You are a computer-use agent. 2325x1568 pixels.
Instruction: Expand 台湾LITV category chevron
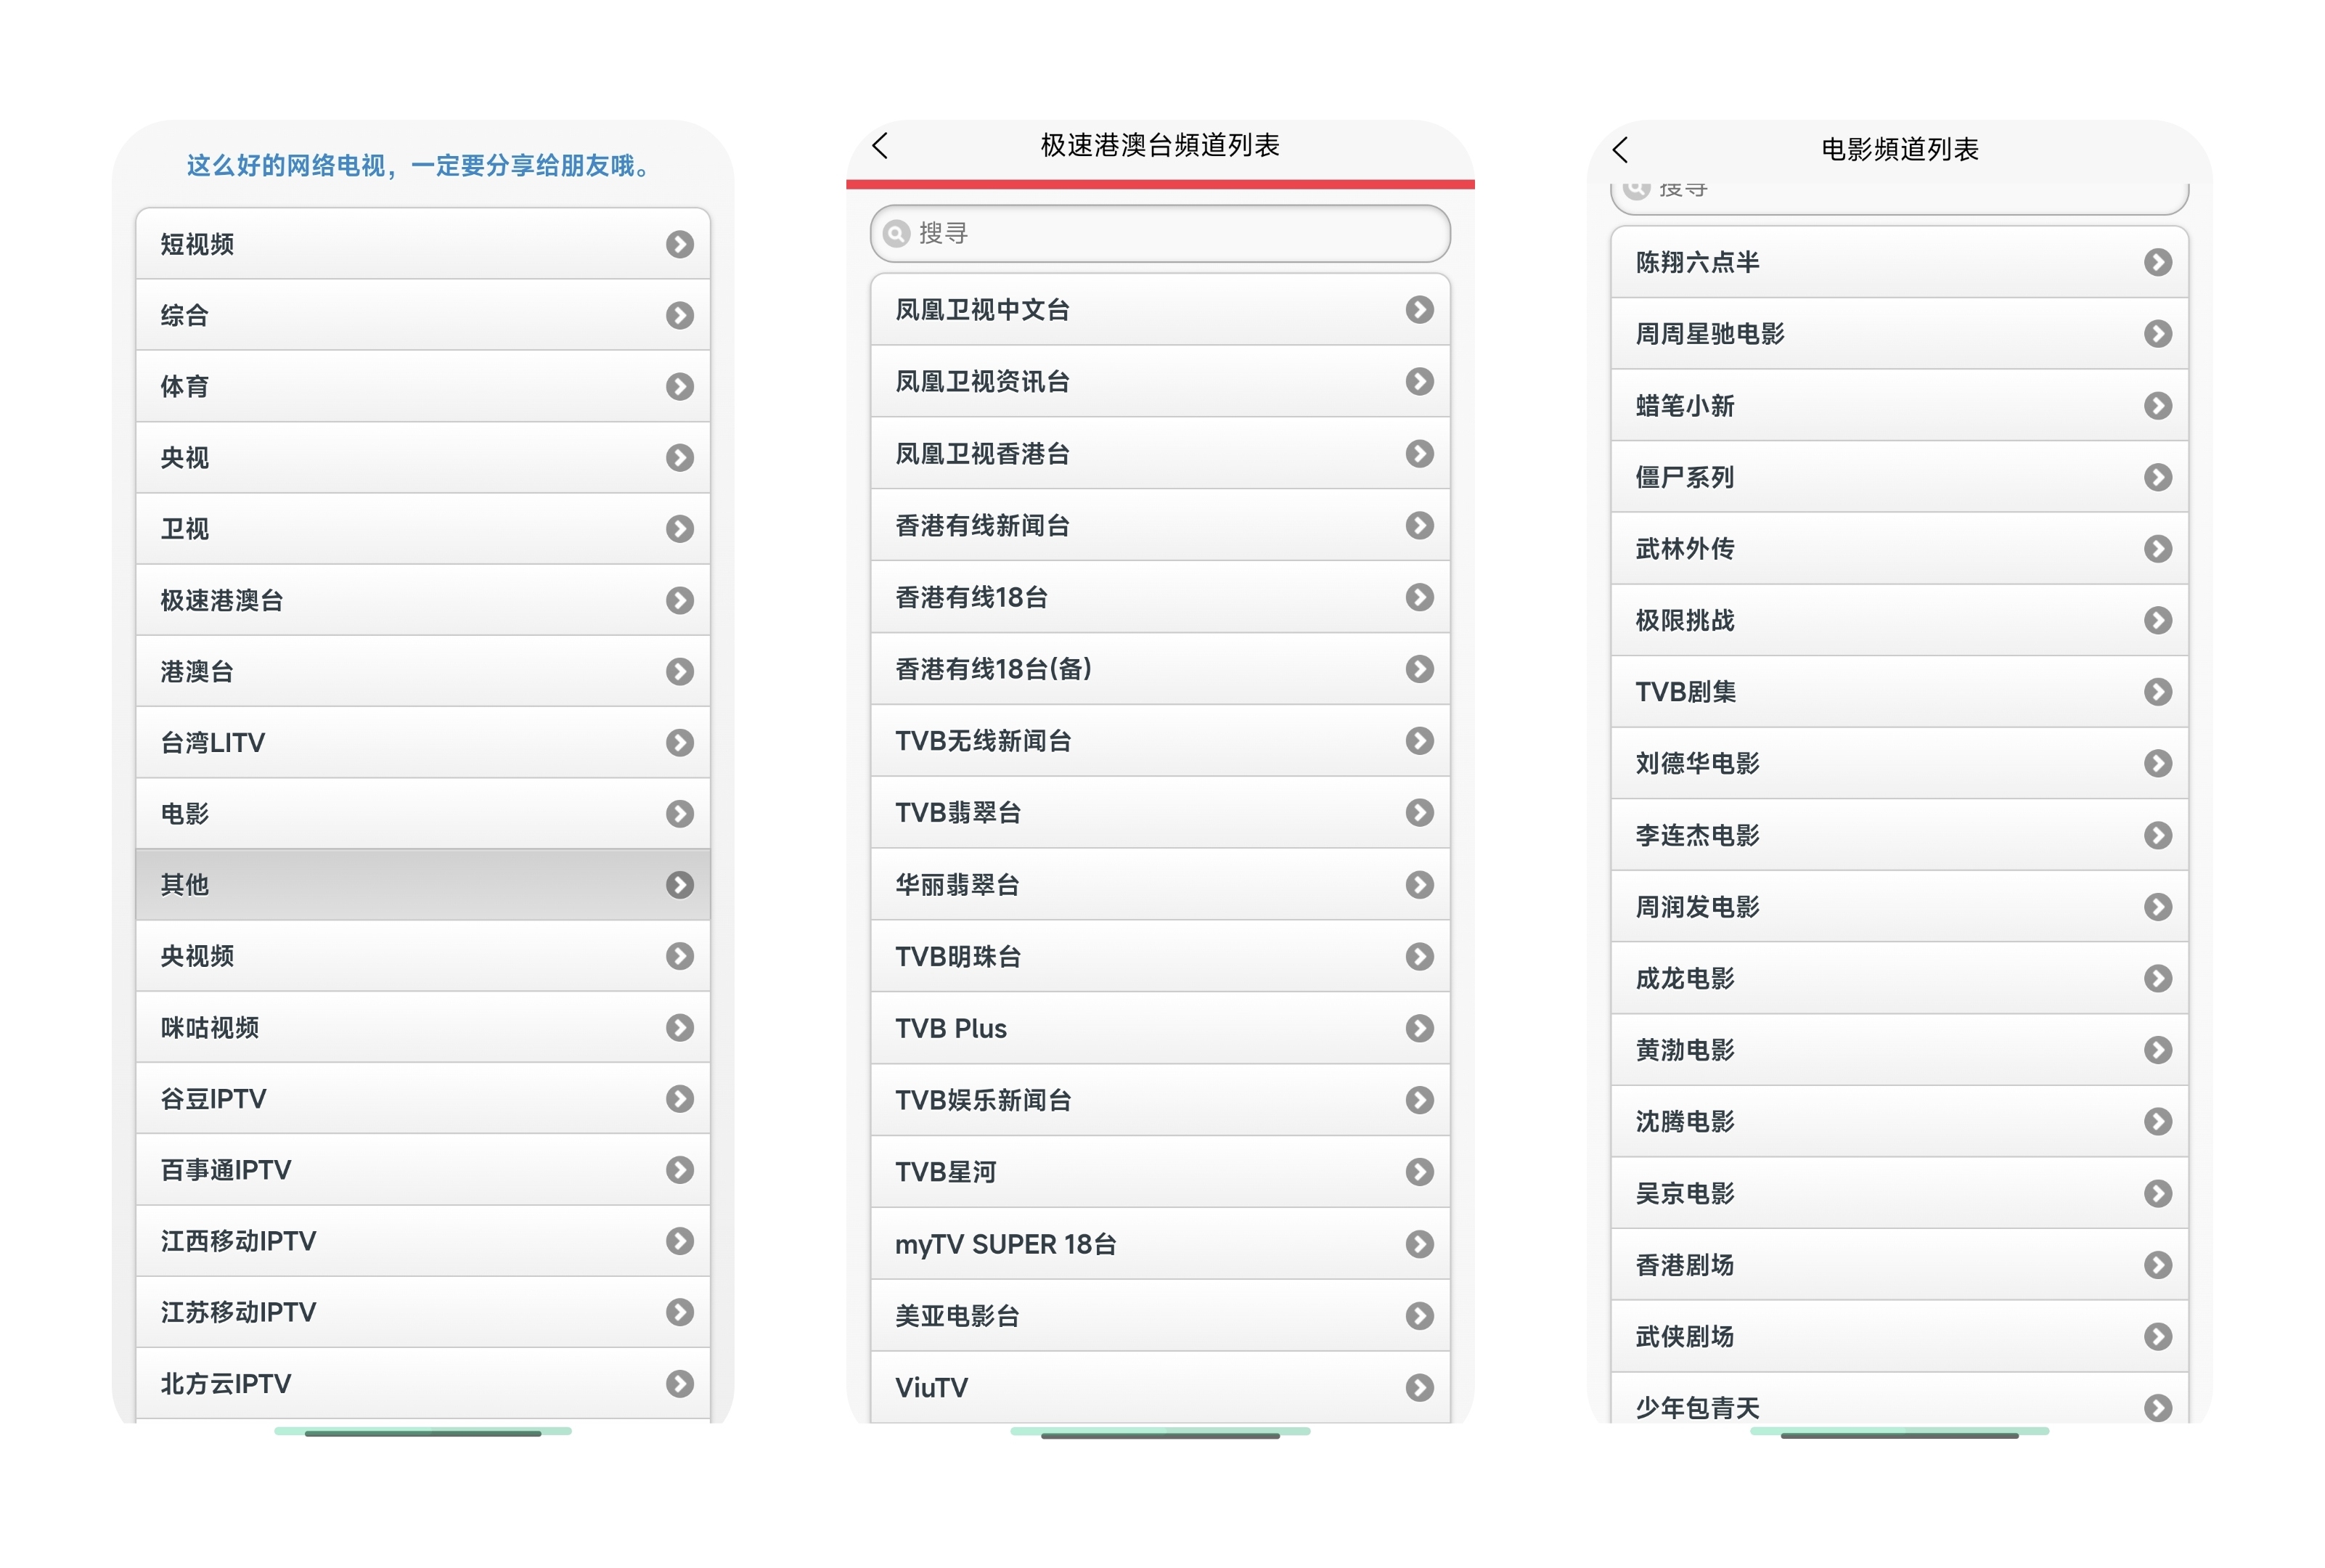pyautogui.click(x=679, y=742)
